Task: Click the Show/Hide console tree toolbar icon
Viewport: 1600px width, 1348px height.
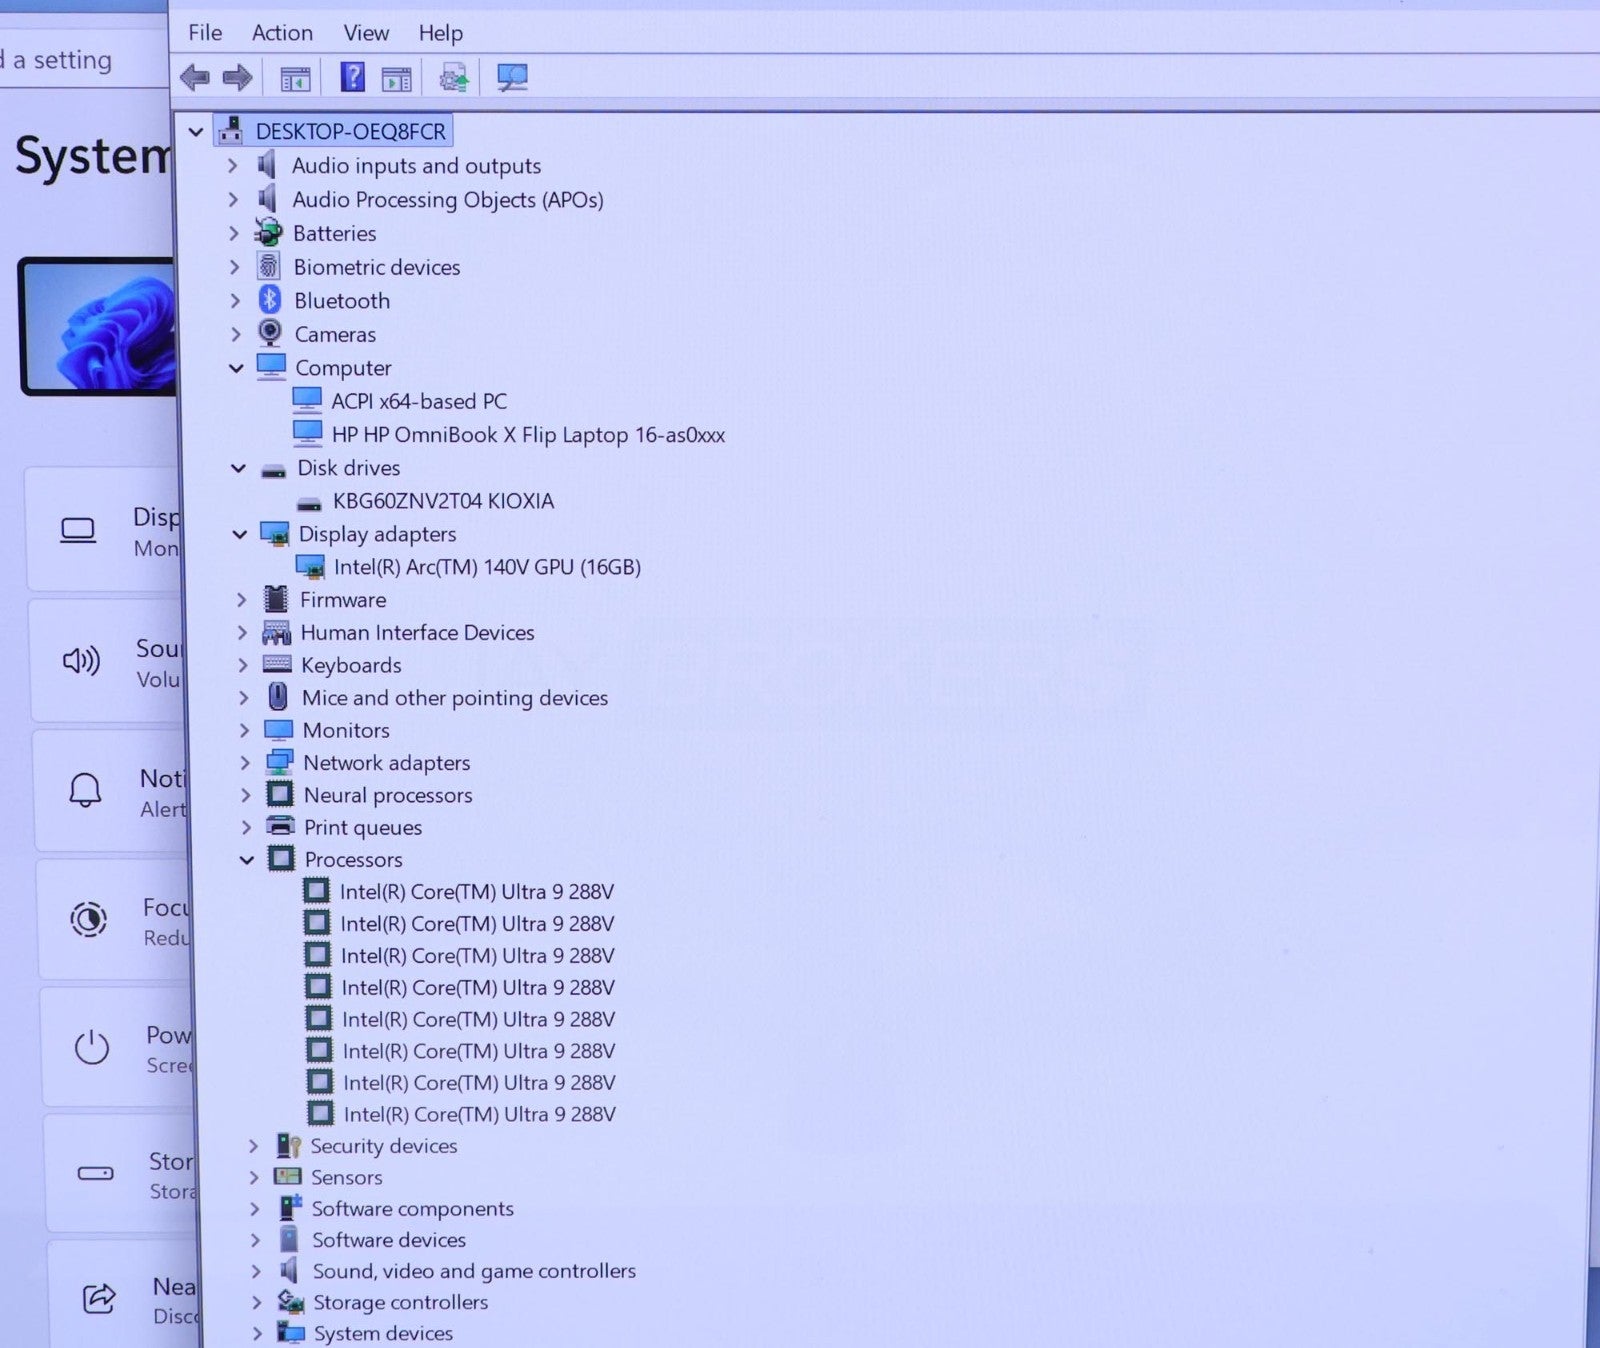Action: point(295,79)
